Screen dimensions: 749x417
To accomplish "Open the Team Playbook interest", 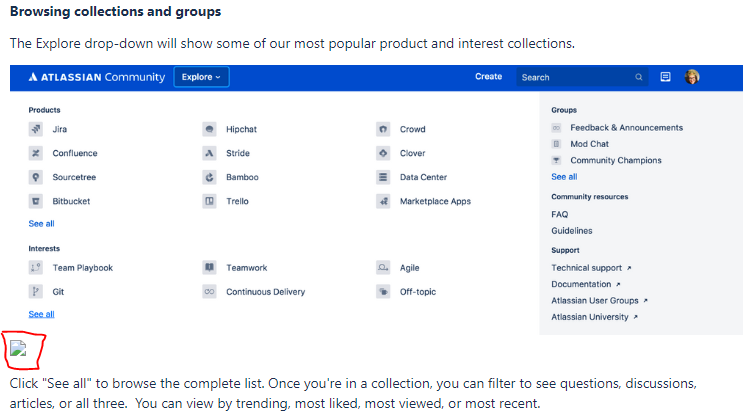I will (83, 267).
